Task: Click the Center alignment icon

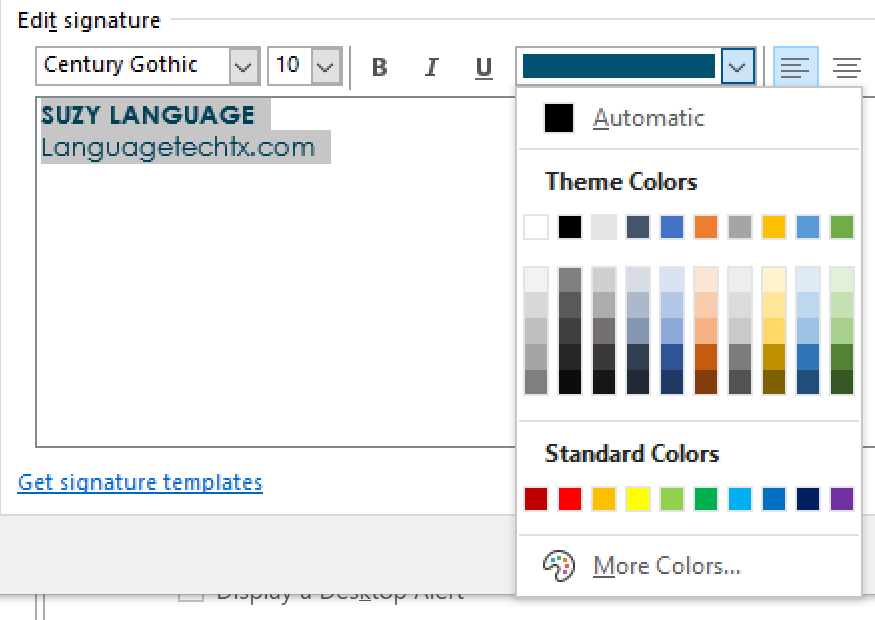Action: 847,68
